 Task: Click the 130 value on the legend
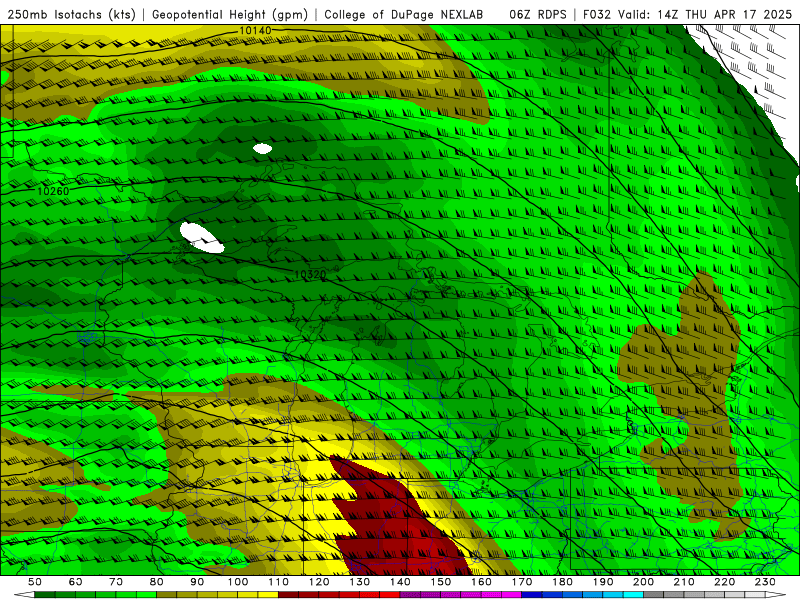[x=360, y=582]
